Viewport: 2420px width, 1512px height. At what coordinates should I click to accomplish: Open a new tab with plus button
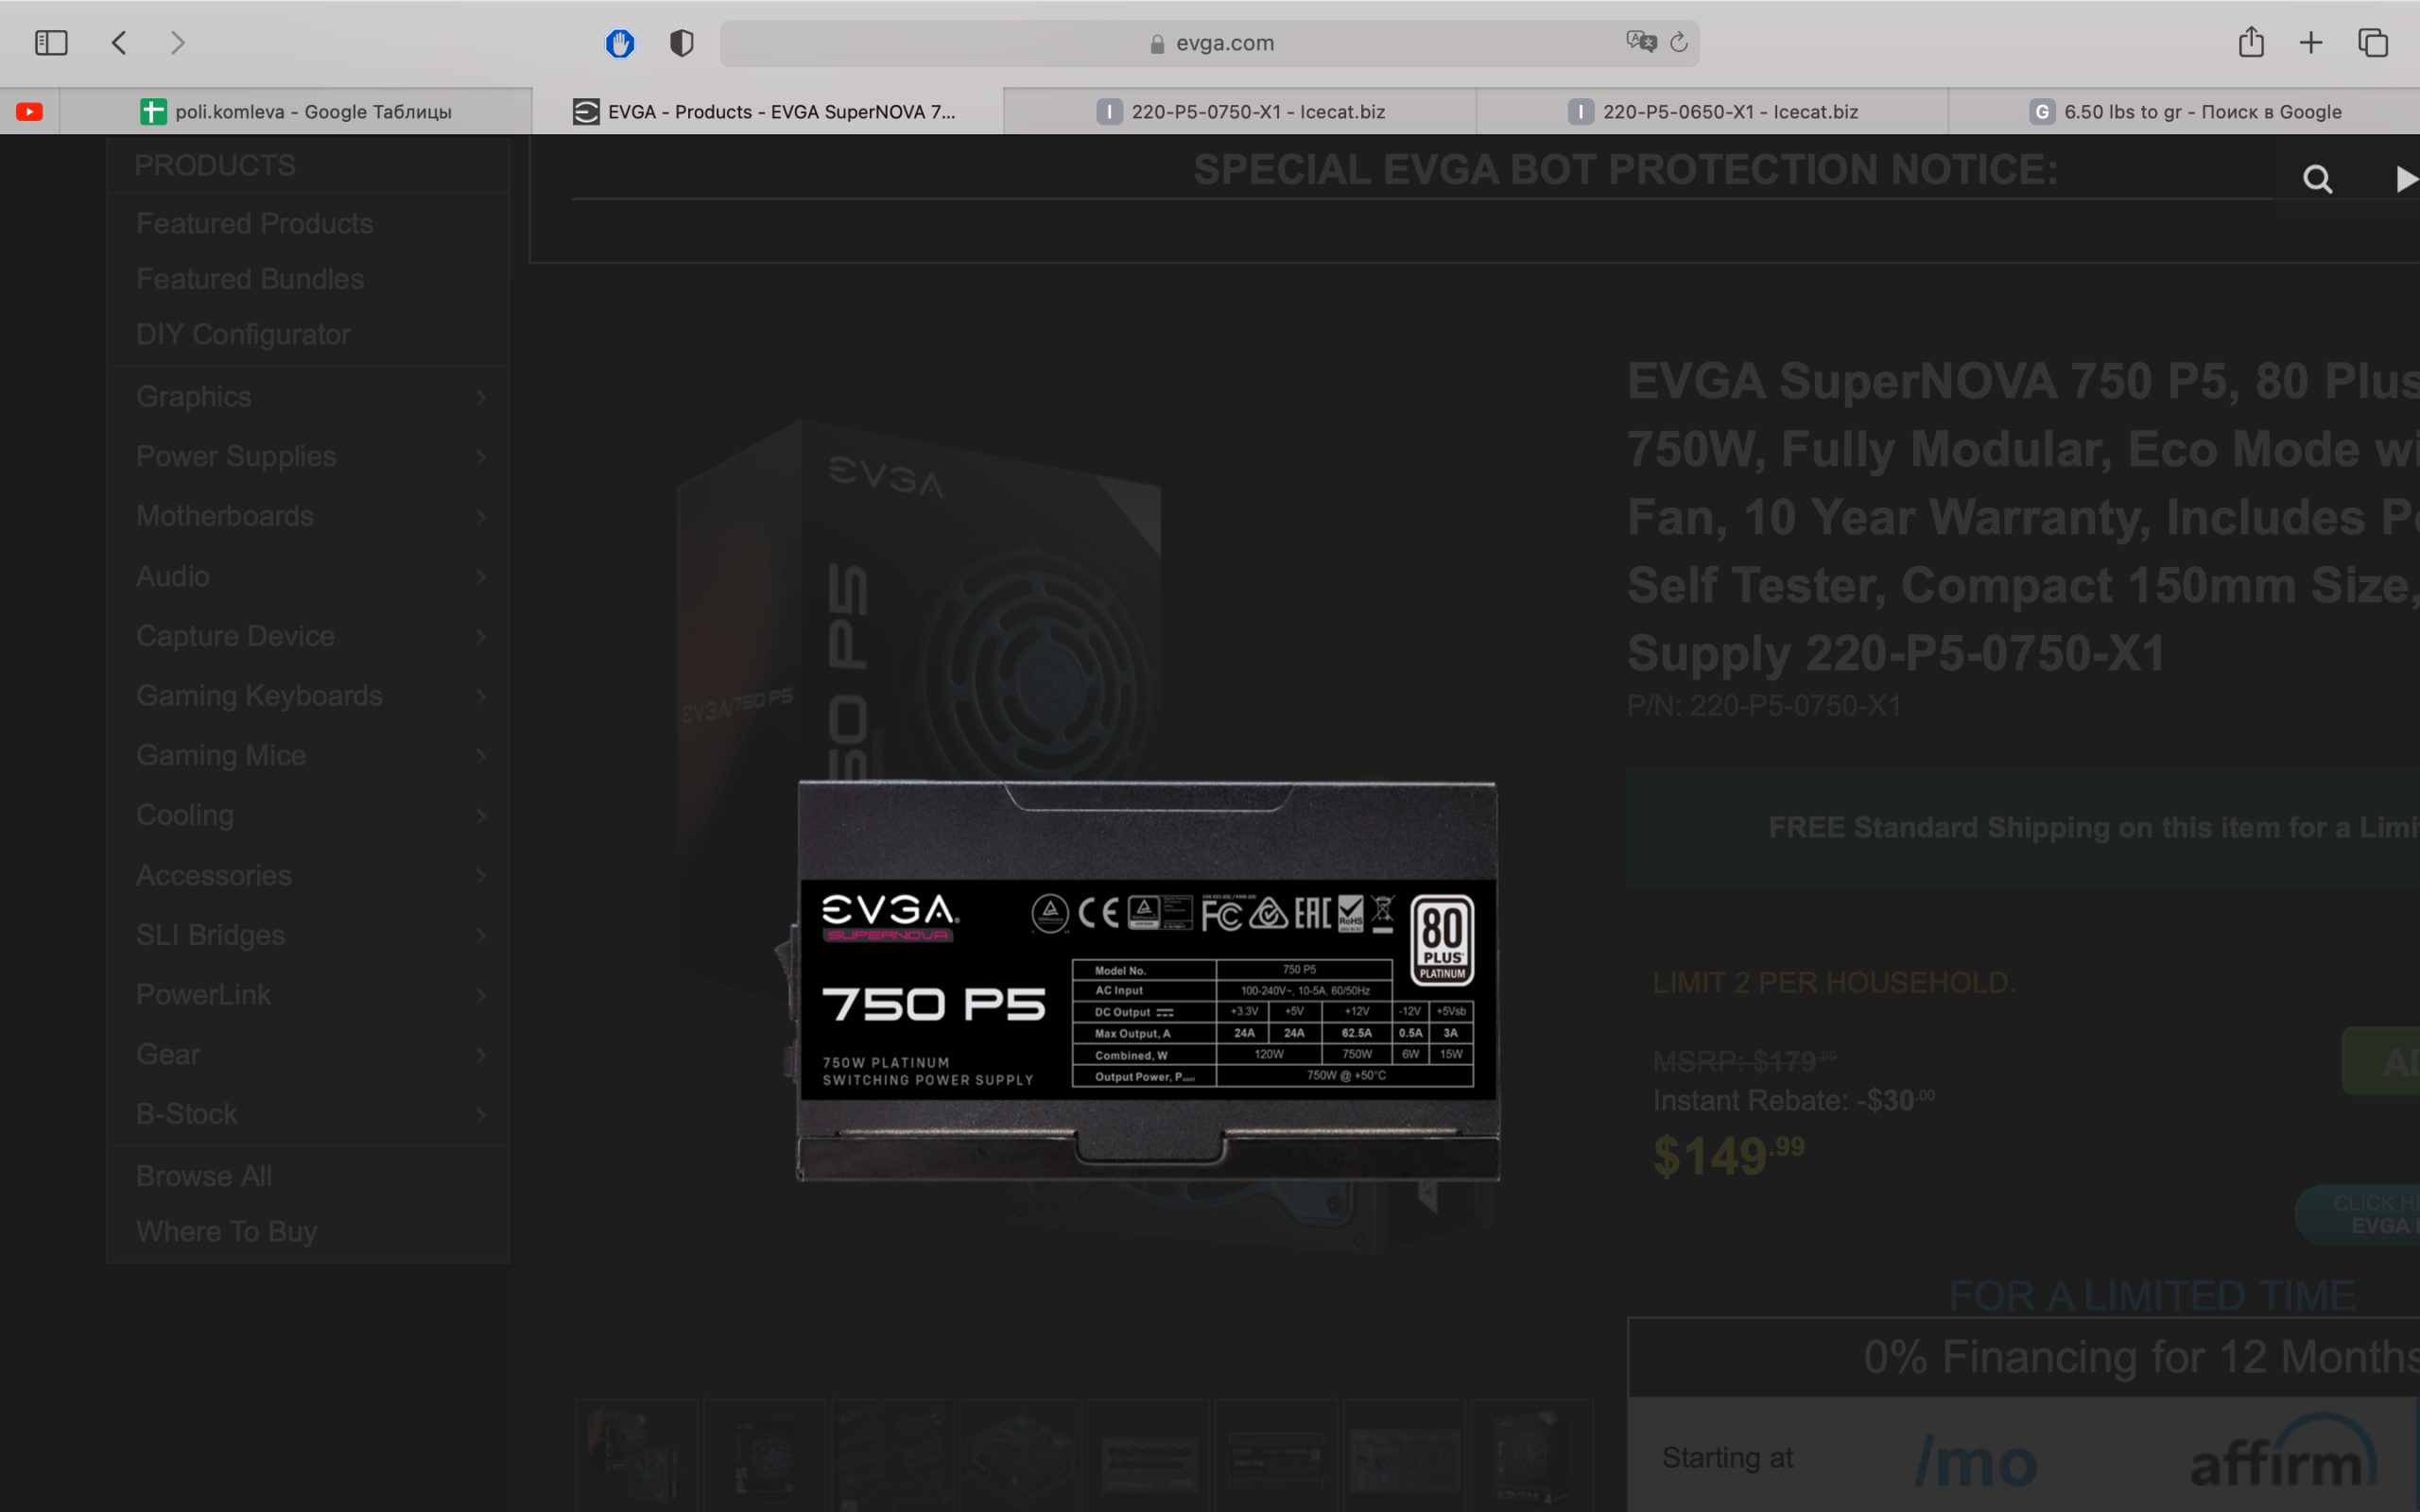pos(2311,42)
